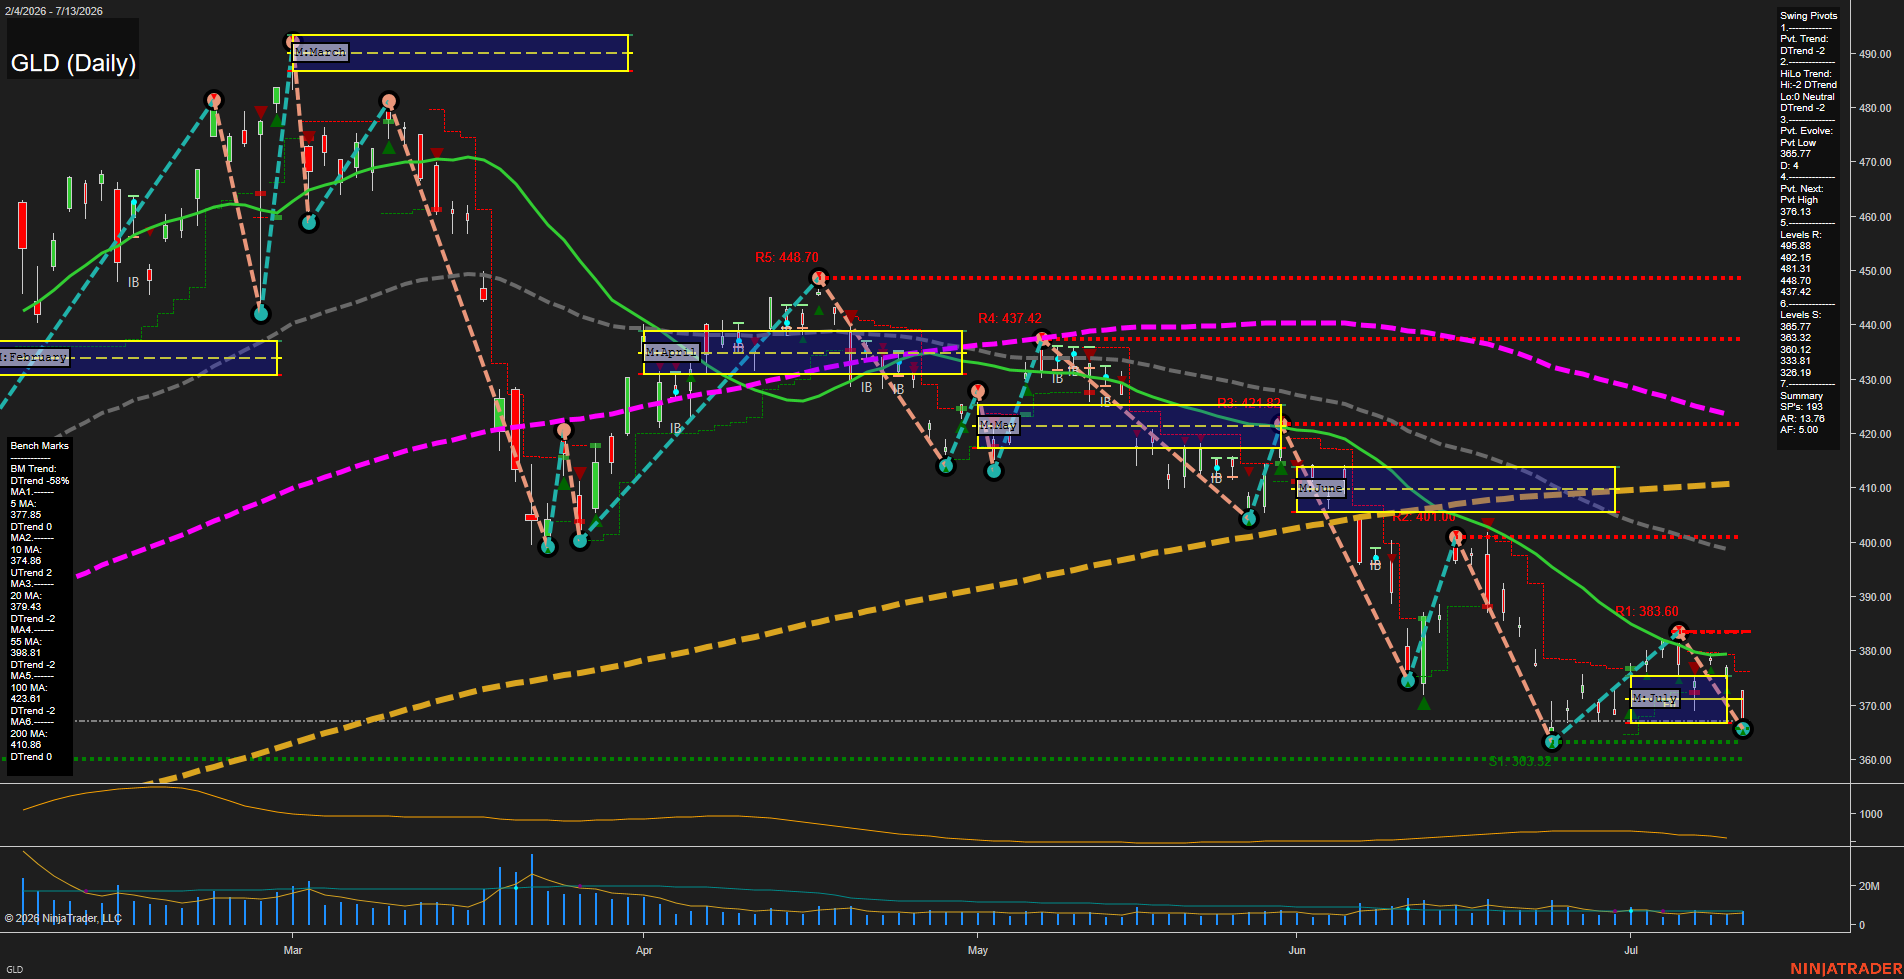The image size is (1904, 979).
Task: Click the 360.12 support level value
Action: (1796, 350)
